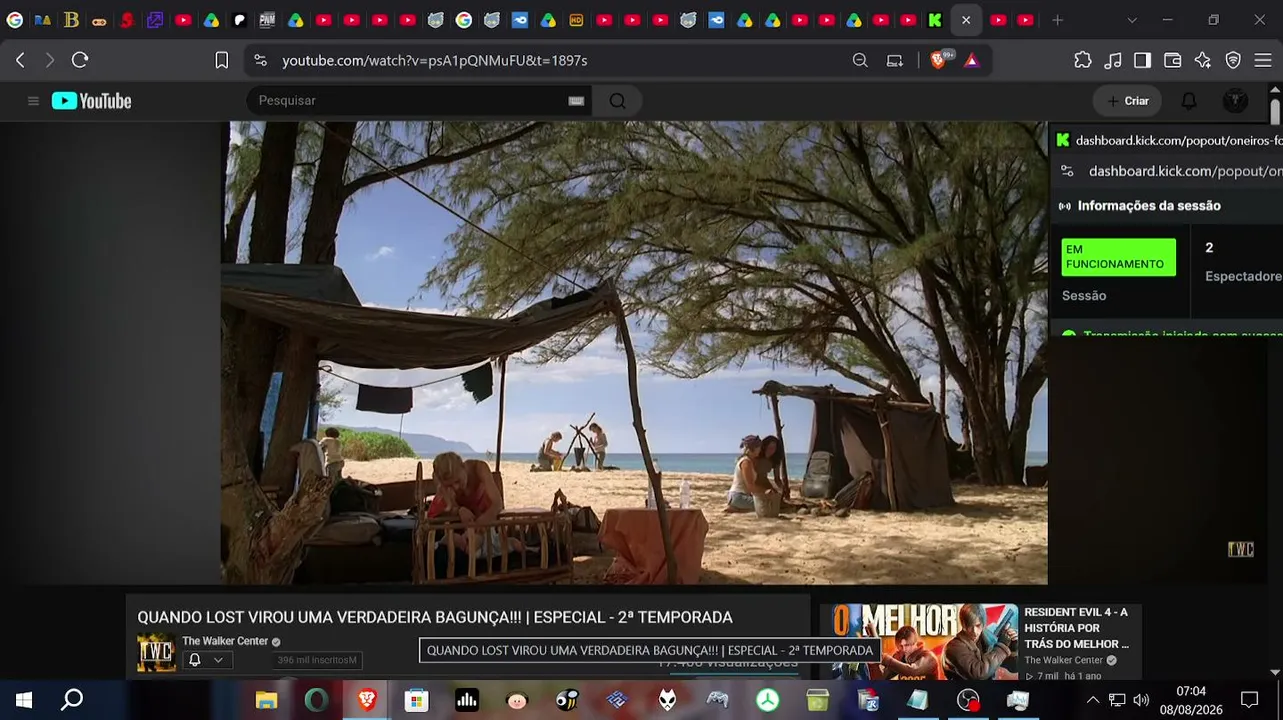1283x720 pixels.
Task: Open the Brave Wallet icon
Action: pyautogui.click(x=1173, y=60)
